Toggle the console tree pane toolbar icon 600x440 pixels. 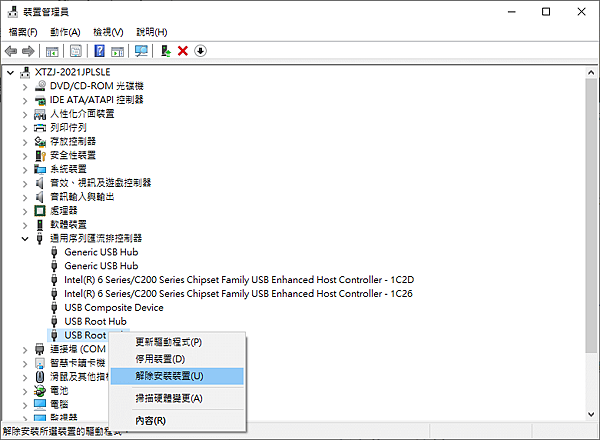[x=52, y=51]
